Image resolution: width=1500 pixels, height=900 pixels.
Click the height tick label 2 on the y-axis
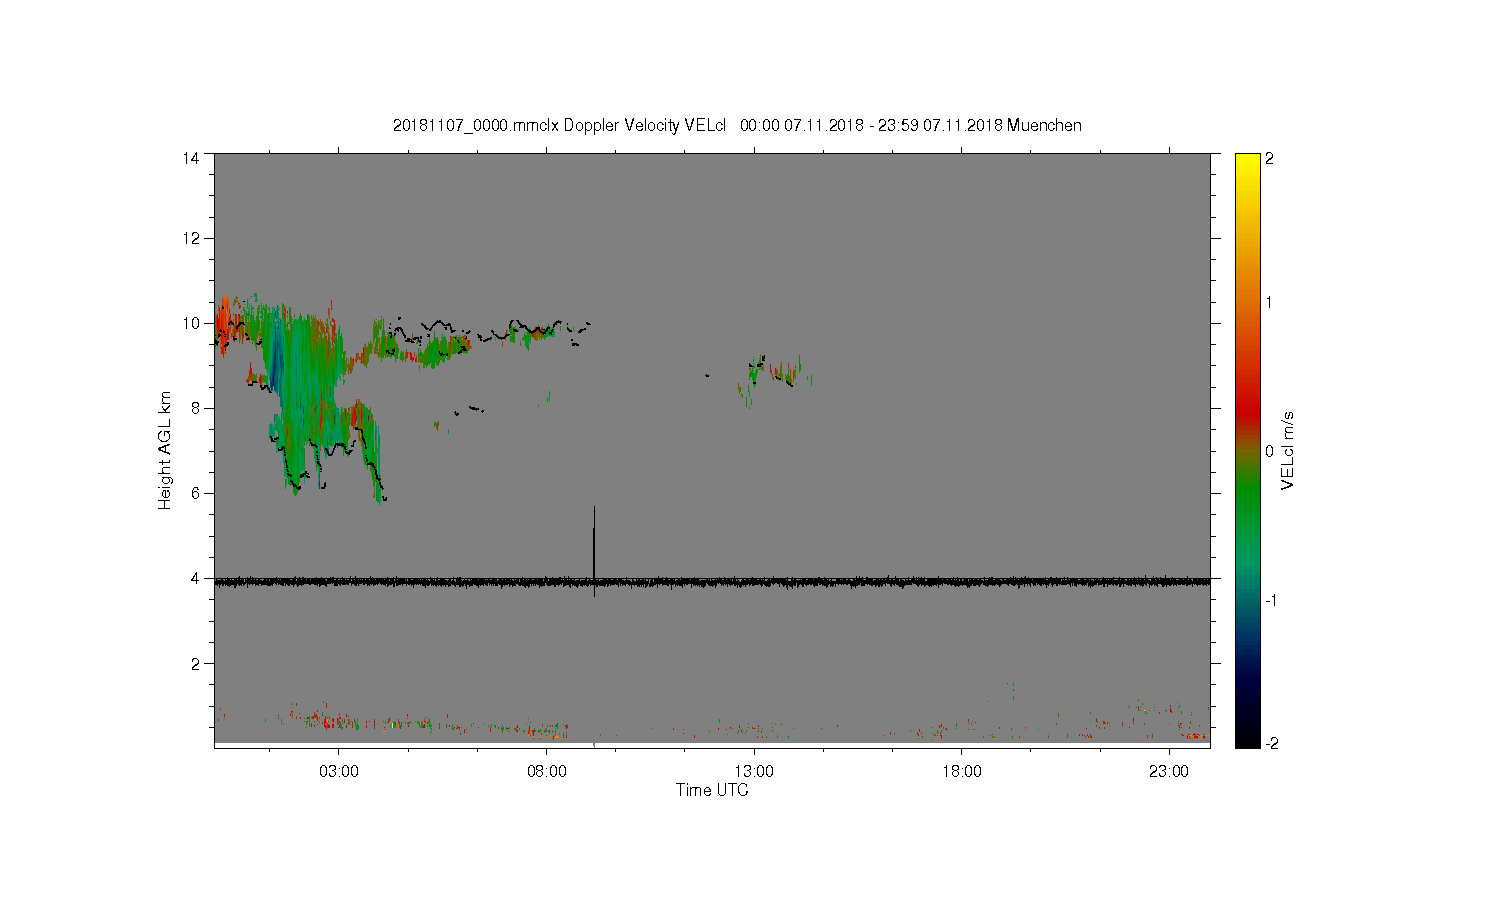click(x=194, y=663)
